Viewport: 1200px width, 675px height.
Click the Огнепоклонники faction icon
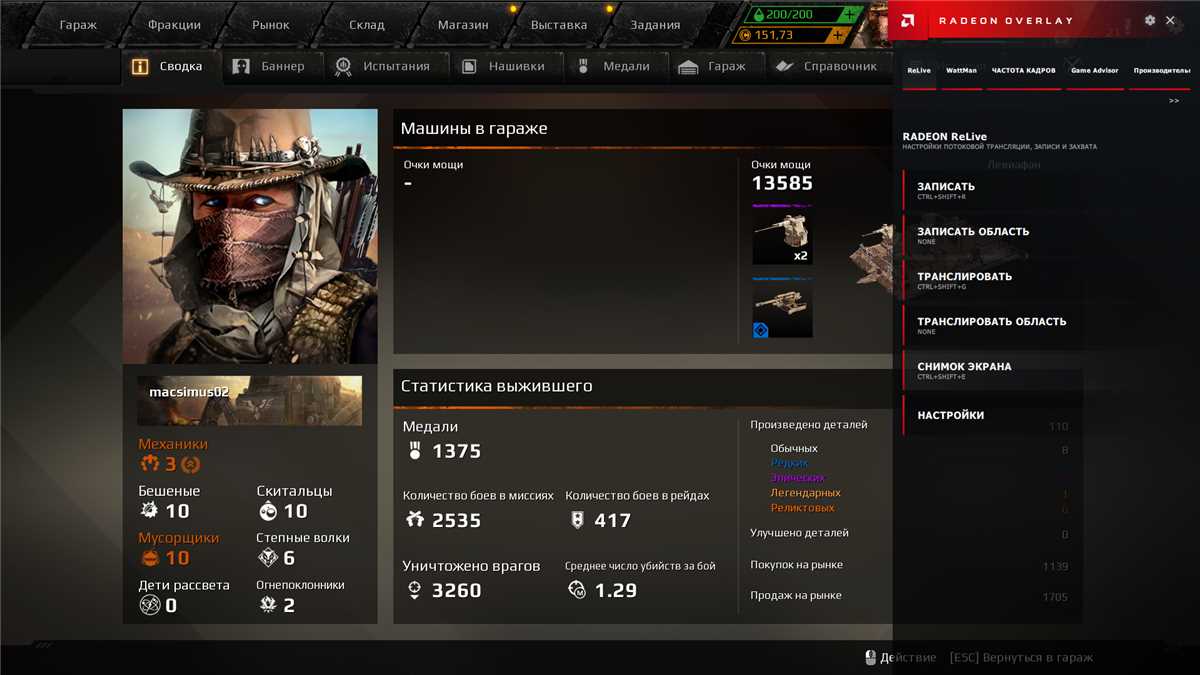tap(267, 604)
